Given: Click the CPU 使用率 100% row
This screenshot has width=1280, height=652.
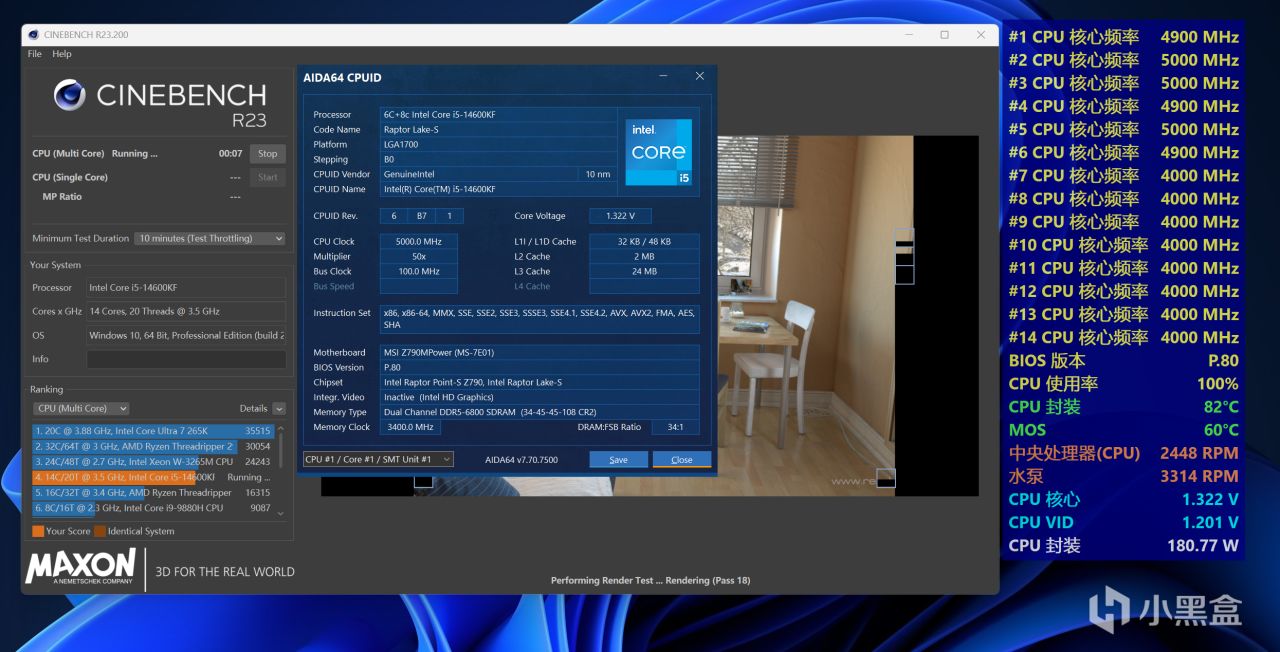Looking at the screenshot, I should [x=1123, y=383].
